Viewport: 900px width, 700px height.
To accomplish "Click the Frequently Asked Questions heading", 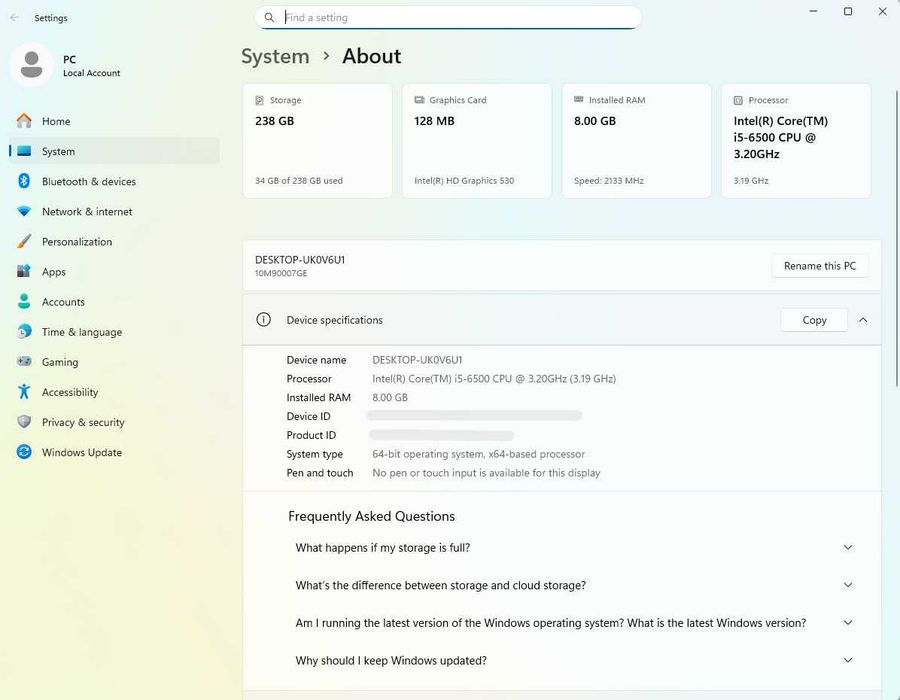I will [371, 516].
